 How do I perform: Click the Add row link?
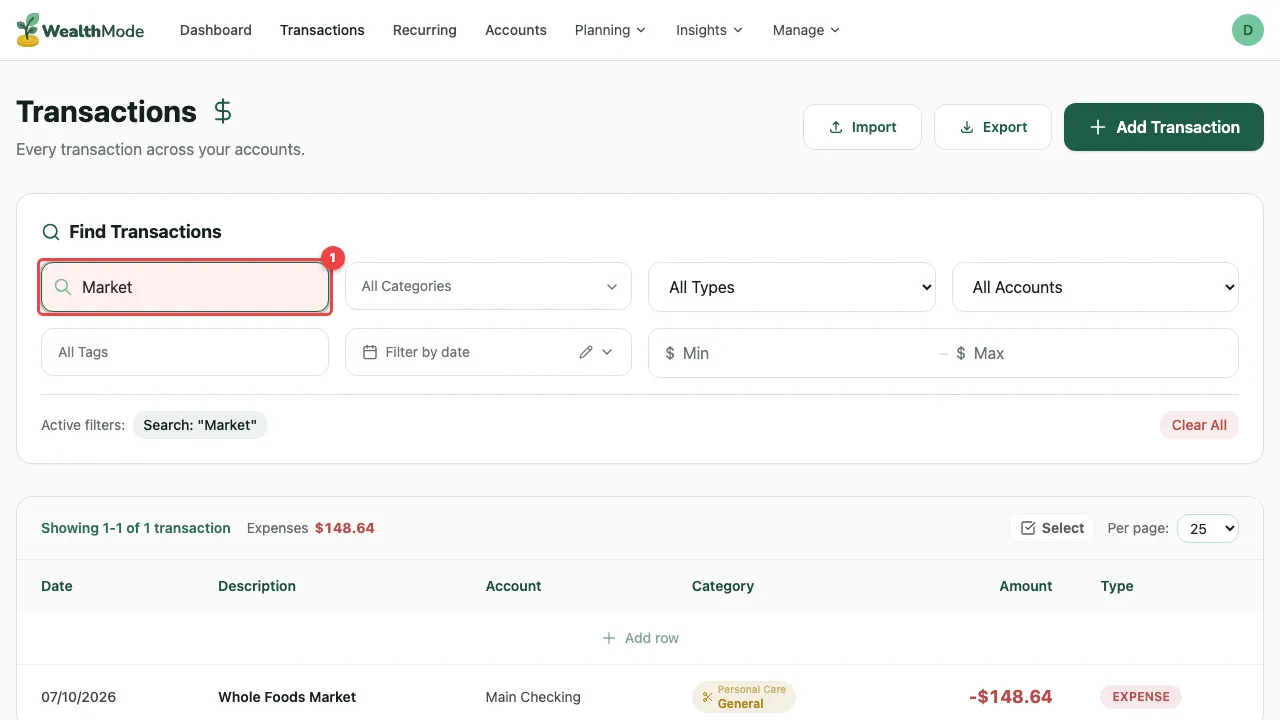coord(640,638)
